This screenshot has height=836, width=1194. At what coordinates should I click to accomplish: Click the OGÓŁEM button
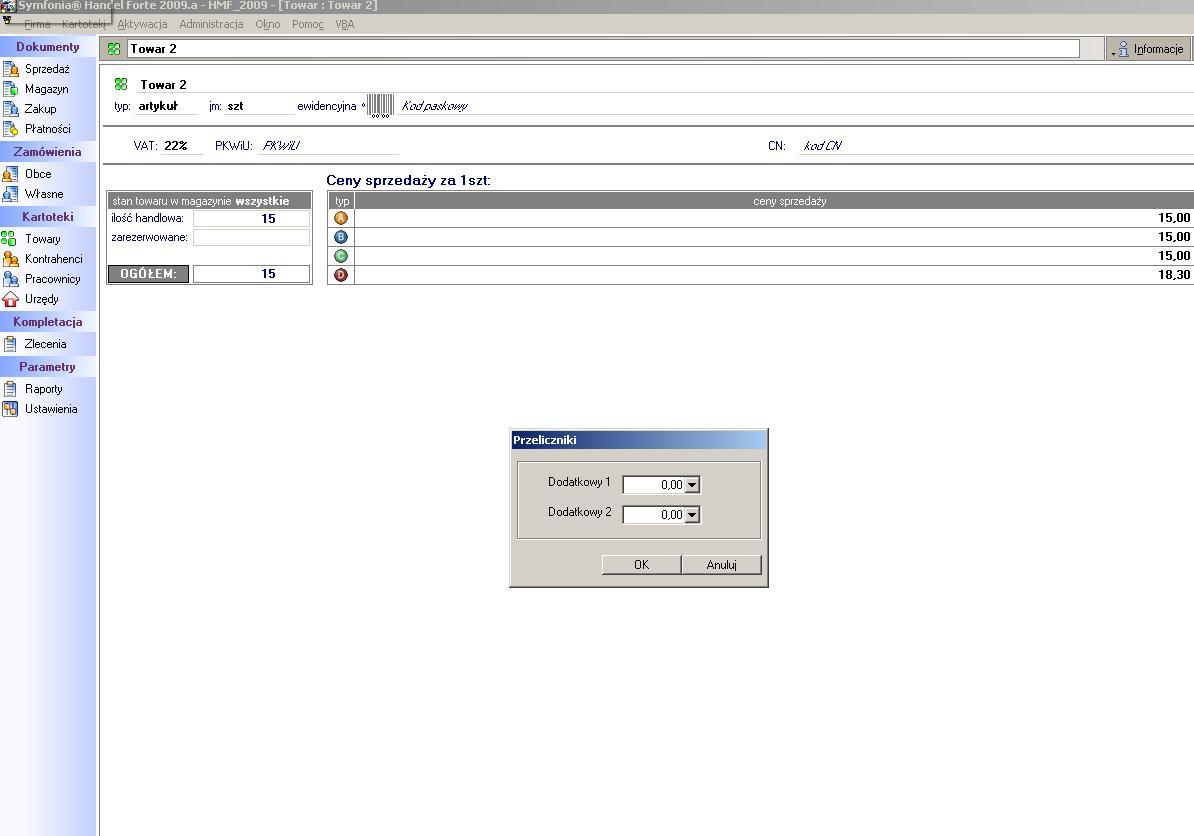click(x=148, y=274)
